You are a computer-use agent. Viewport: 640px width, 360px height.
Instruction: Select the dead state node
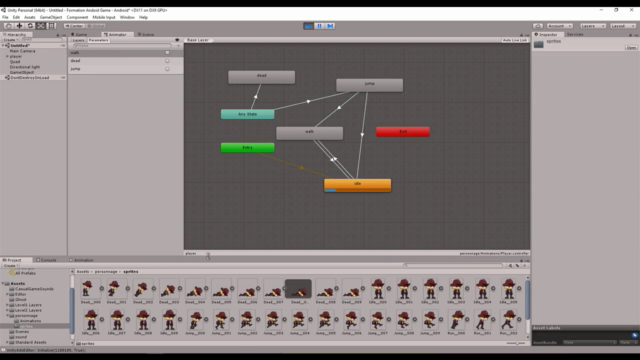262,77
